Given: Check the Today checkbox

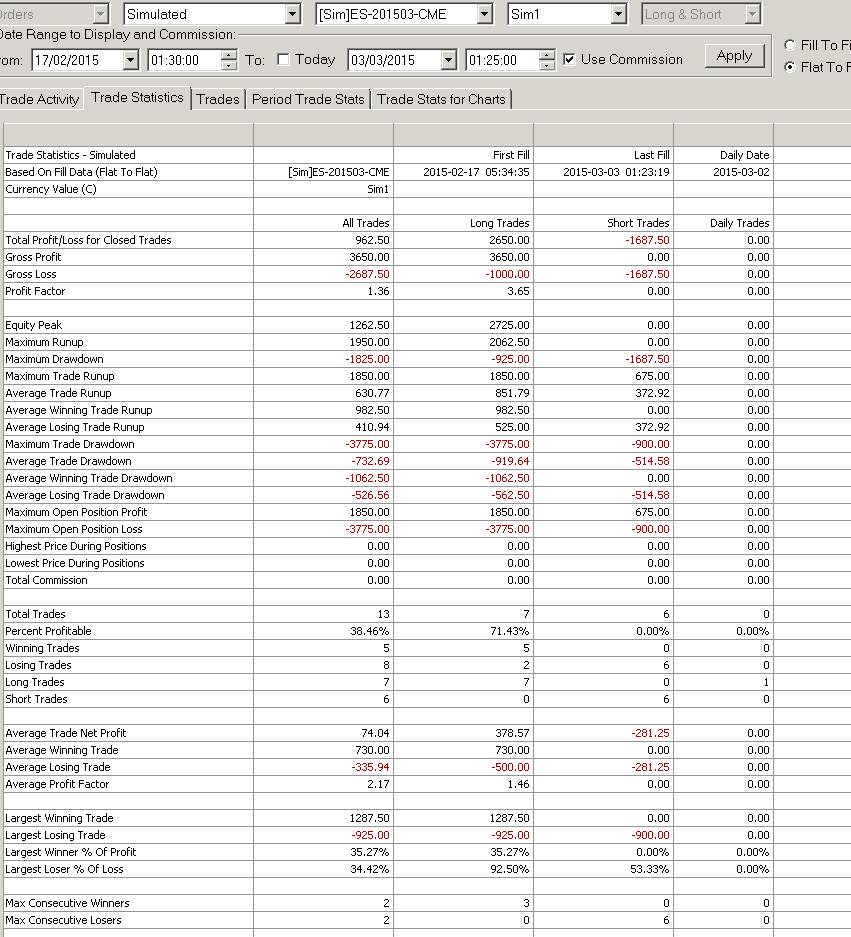Looking at the screenshot, I should pos(283,59).
